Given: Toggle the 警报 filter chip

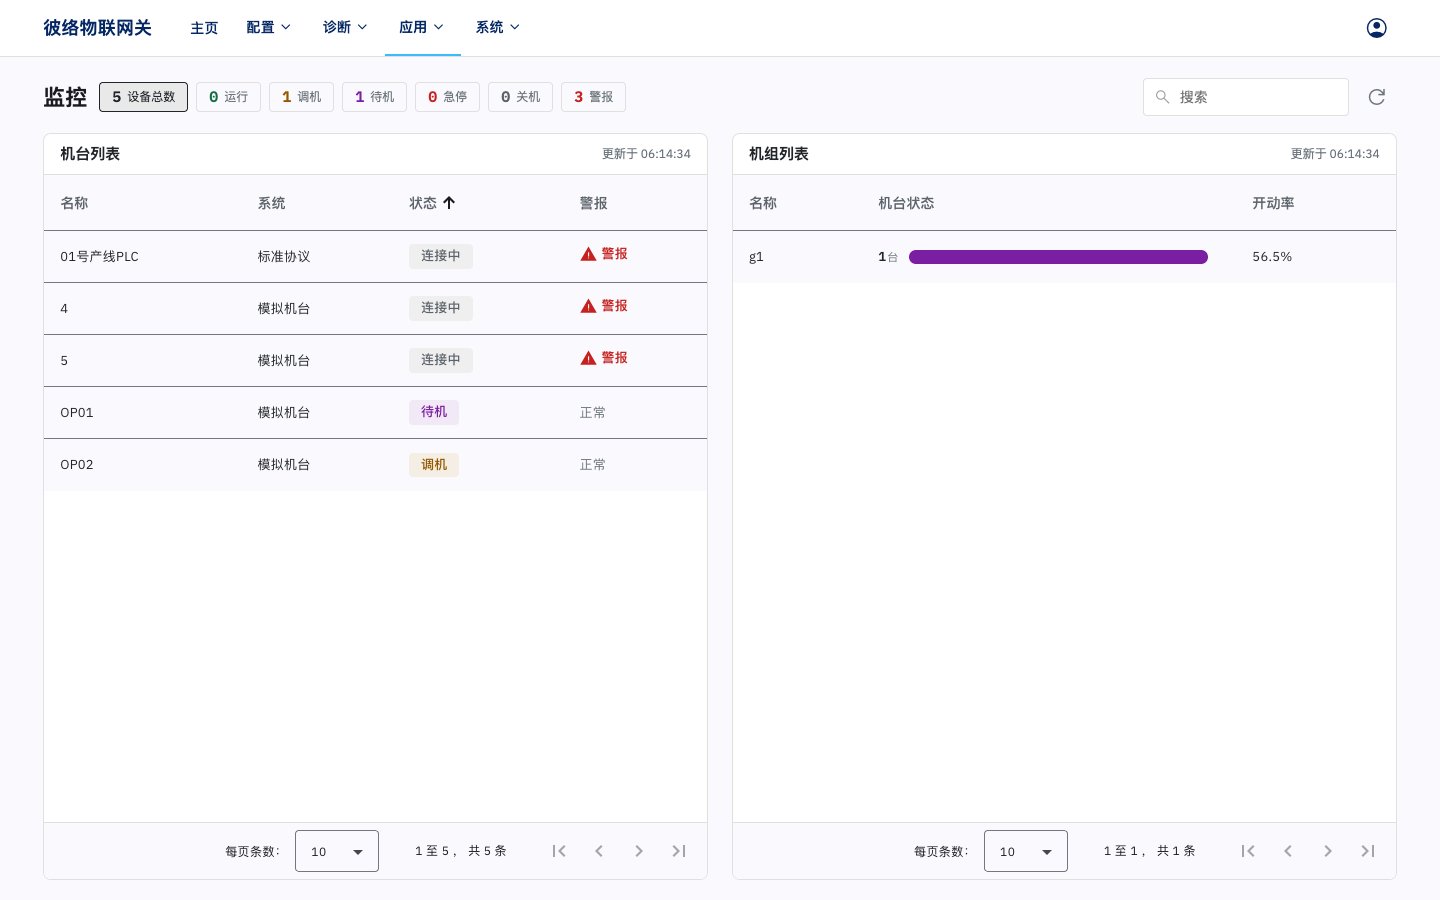Looking at the screenshot, I should tap(593, 97).
